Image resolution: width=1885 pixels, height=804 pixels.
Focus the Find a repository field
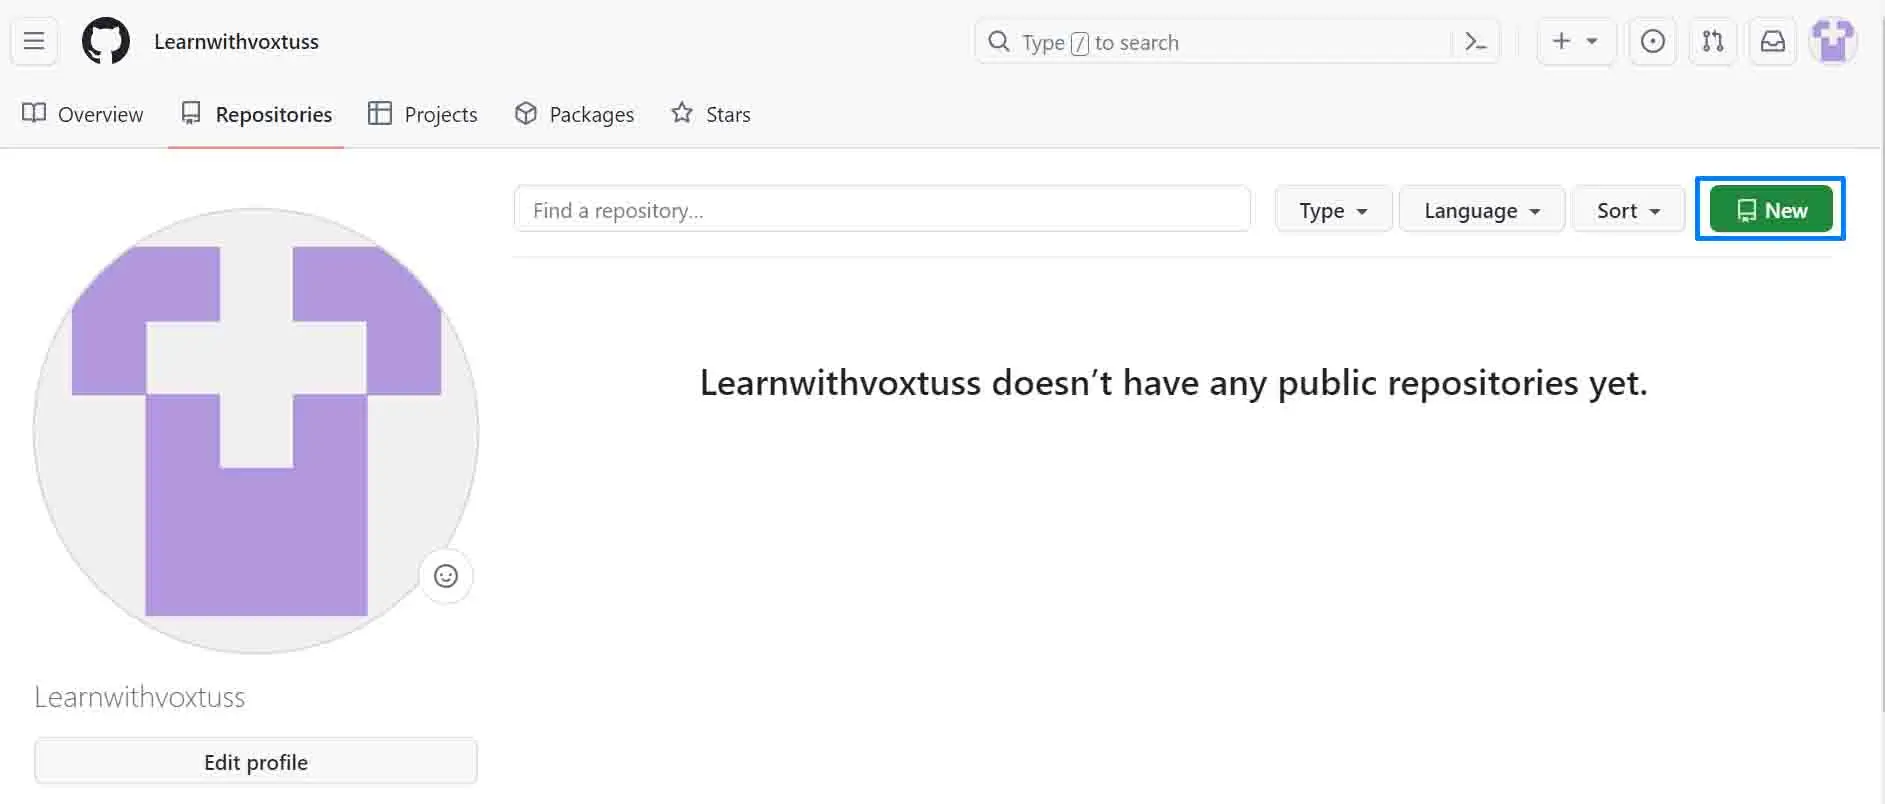coord(882,209)
